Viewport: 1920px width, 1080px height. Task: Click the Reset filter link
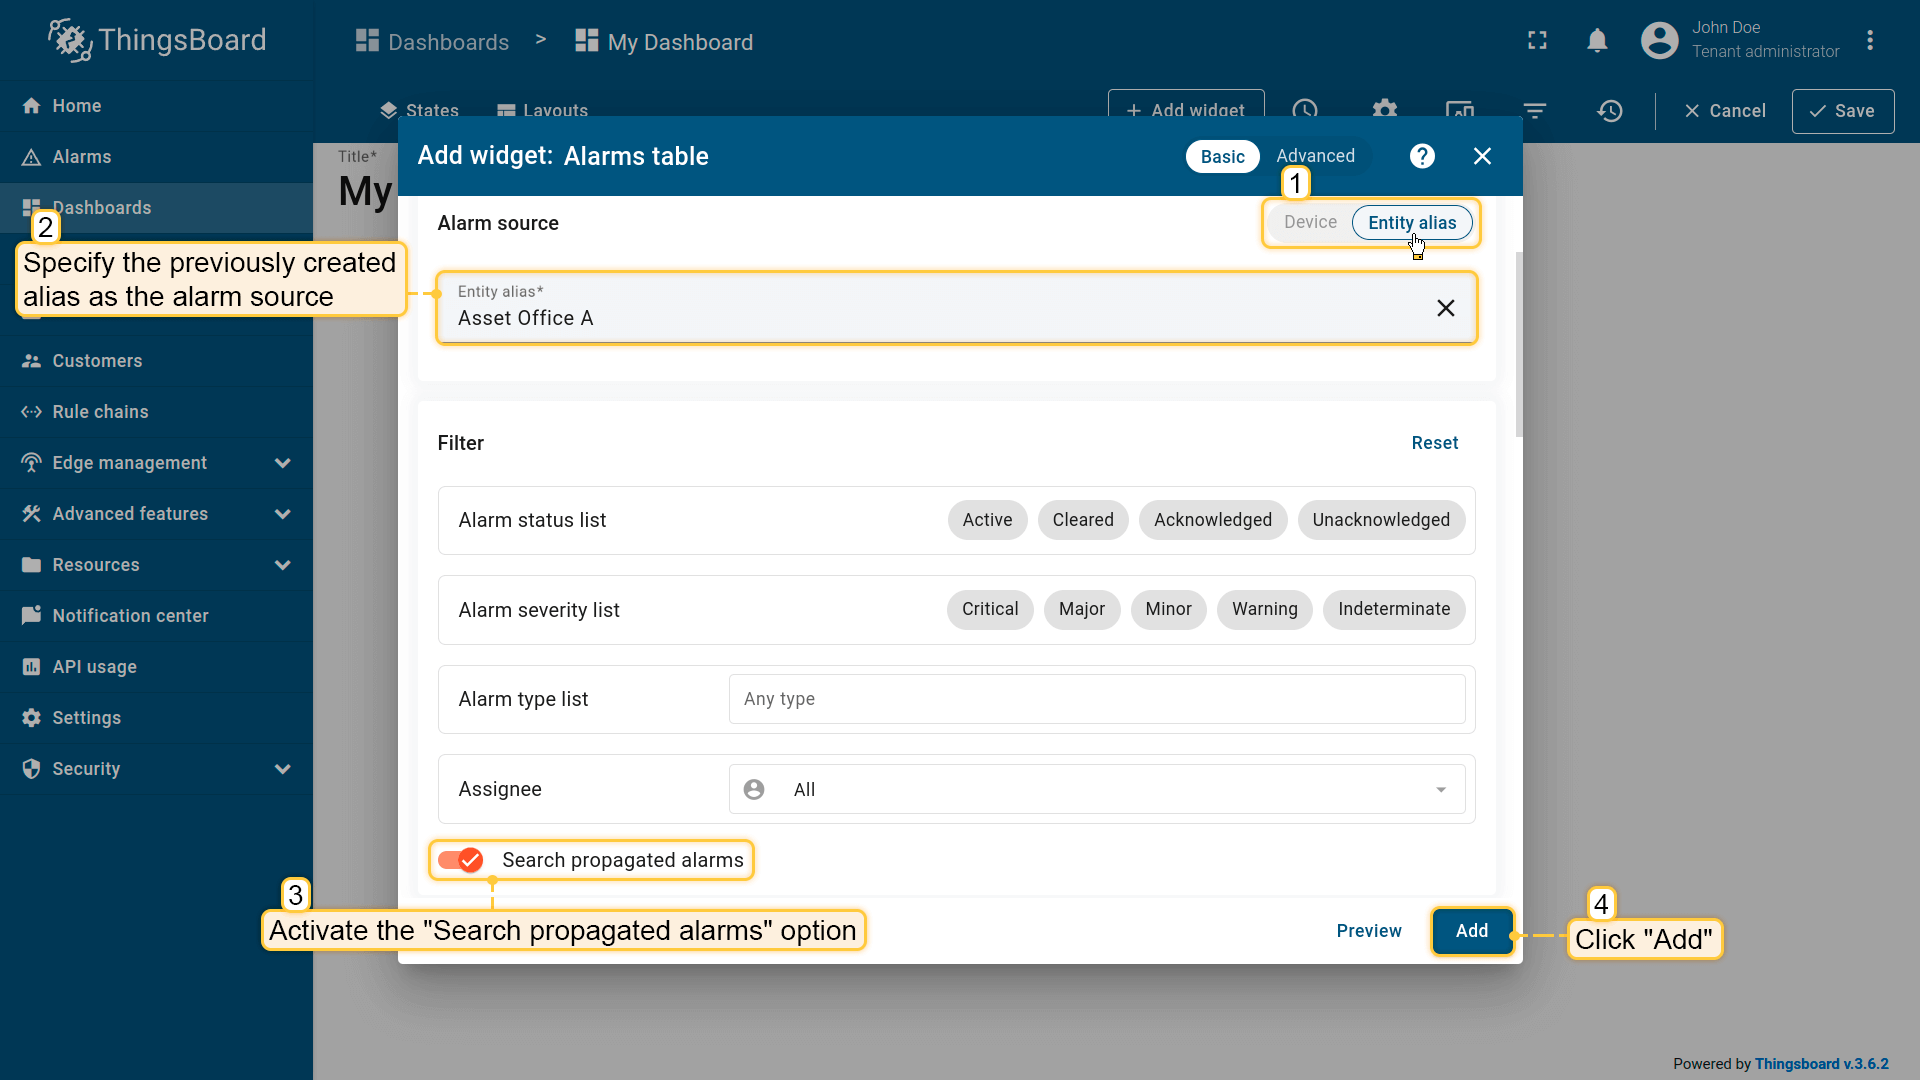click(x=1434, y=443)
